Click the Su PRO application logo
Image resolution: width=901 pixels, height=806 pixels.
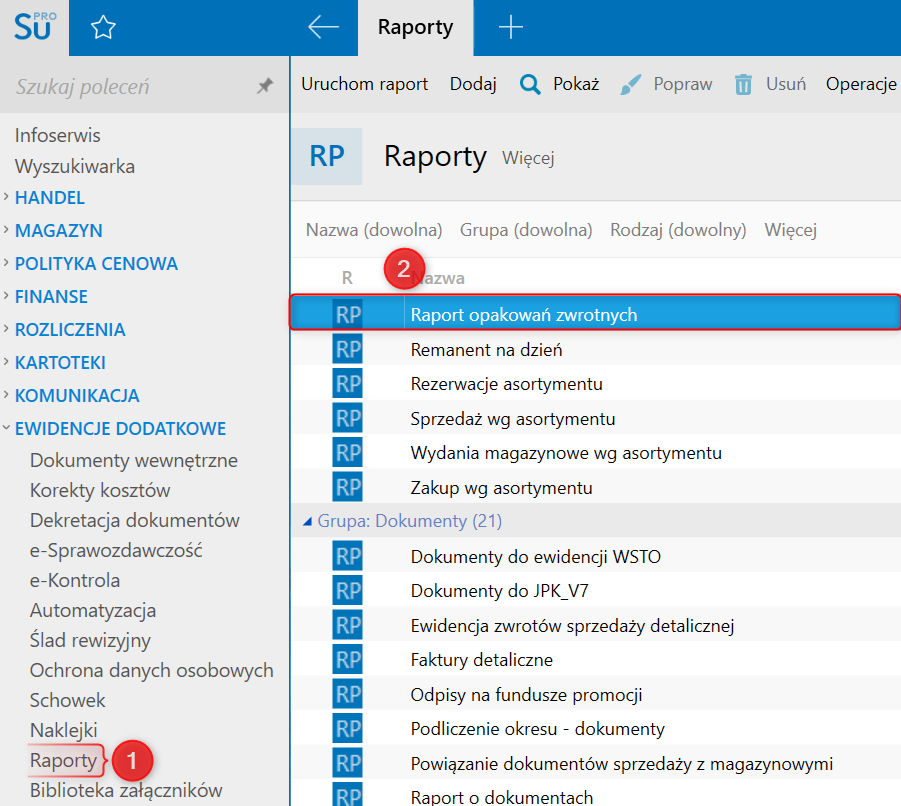tap(34, 27)
